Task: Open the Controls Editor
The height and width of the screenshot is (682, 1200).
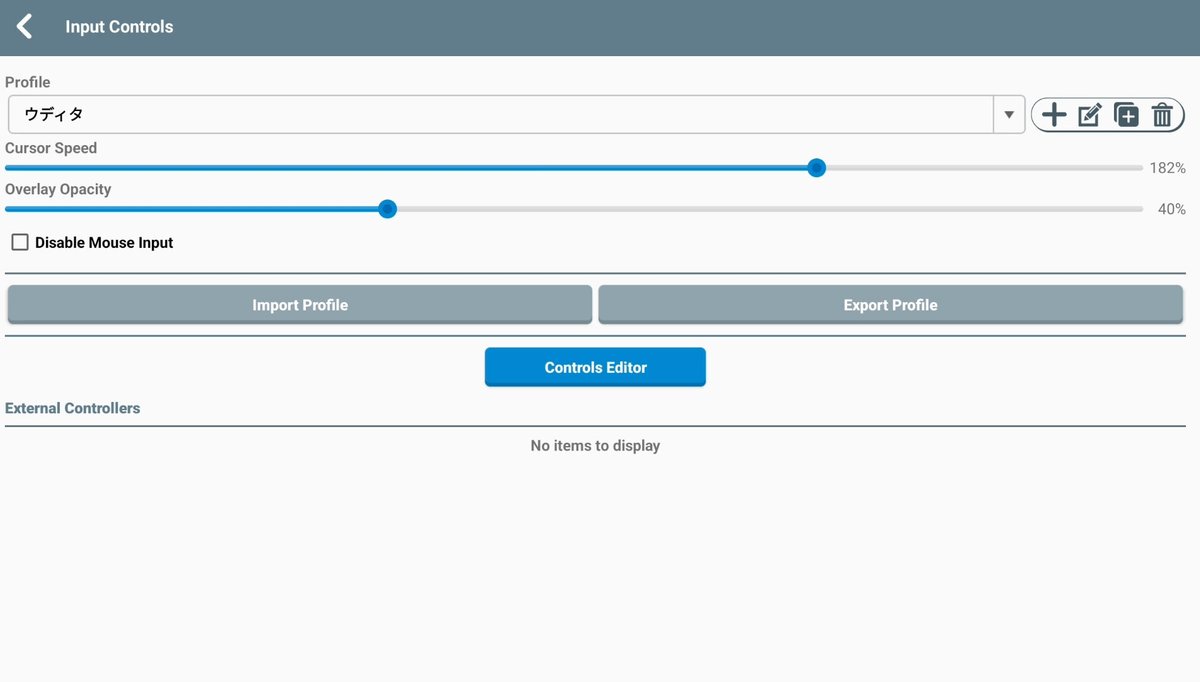Action: [x=595, y=367]
